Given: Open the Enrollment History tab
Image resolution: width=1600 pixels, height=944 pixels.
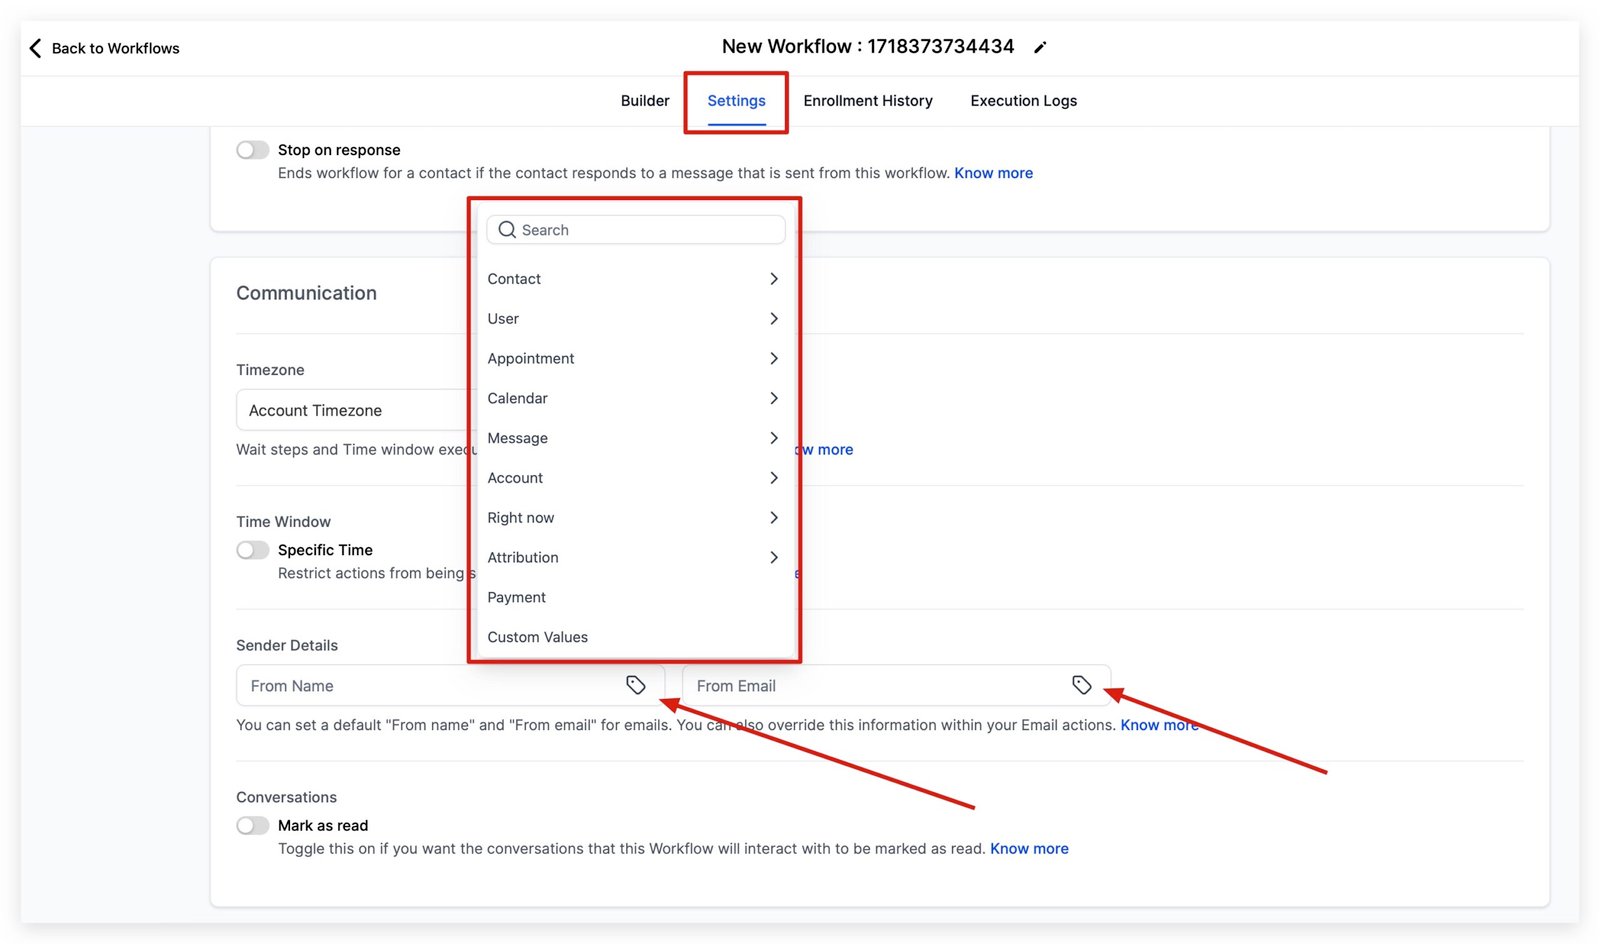Looking at the screenshot, I should pos(867,101).
